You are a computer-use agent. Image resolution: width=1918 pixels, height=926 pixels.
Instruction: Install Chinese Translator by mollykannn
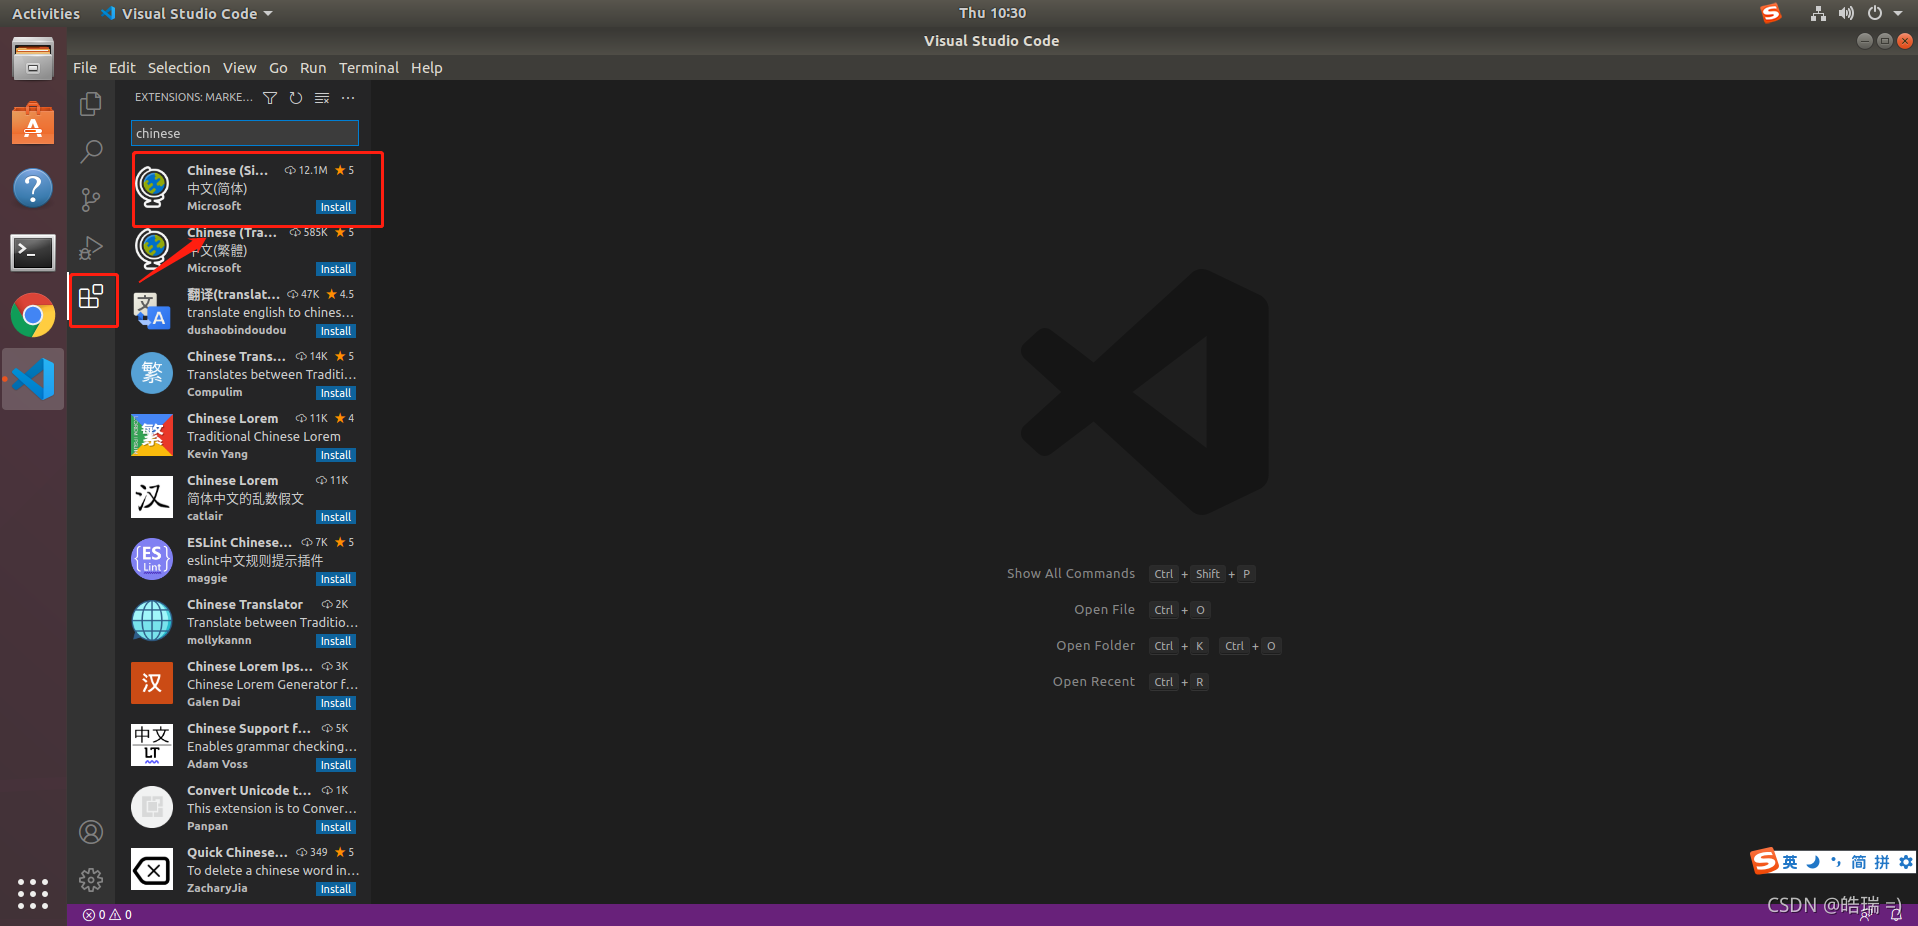point(336,641)
